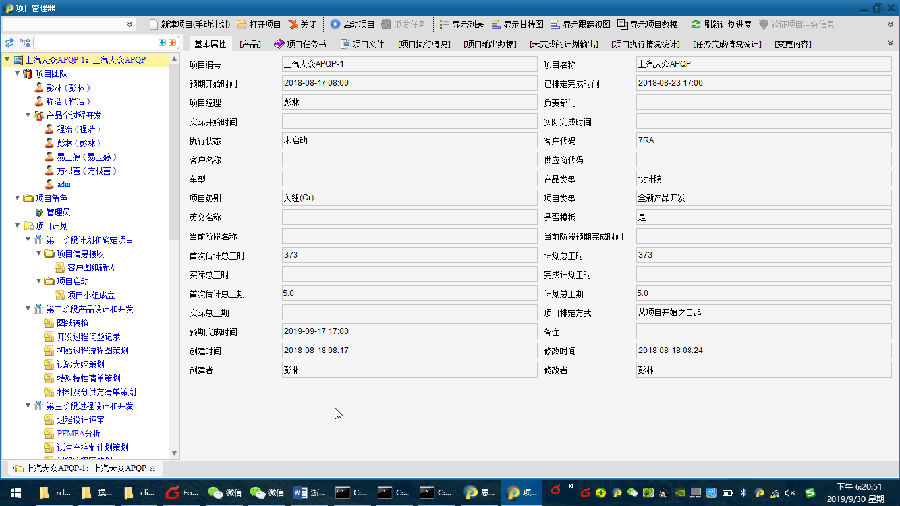
Task: Close the bottom document tab with X
Action: click(x=152, y=468)
